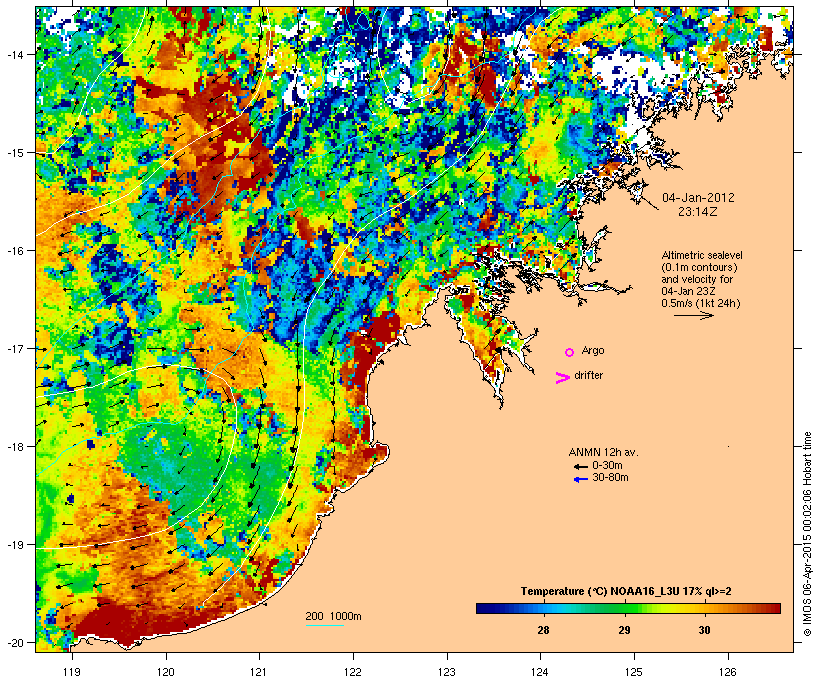Click the blue 30-80m ANMN arrow
820x680 pixels.
580,479
